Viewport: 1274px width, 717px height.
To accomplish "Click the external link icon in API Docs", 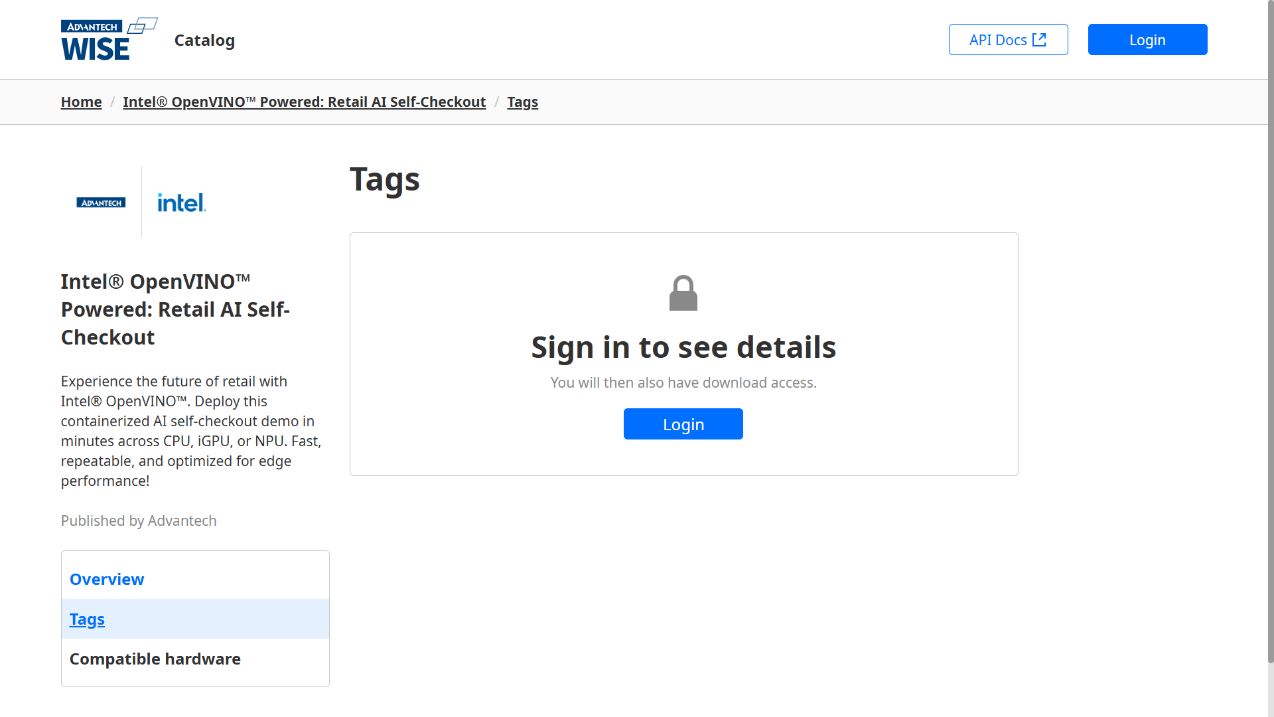I will [1039, 40].
